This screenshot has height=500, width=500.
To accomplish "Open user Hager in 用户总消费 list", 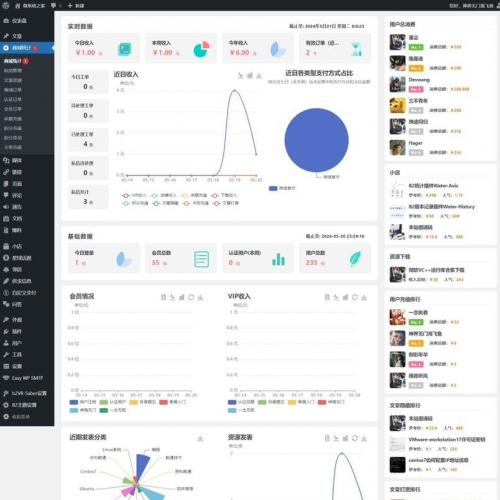I will (x=415, y=143).
